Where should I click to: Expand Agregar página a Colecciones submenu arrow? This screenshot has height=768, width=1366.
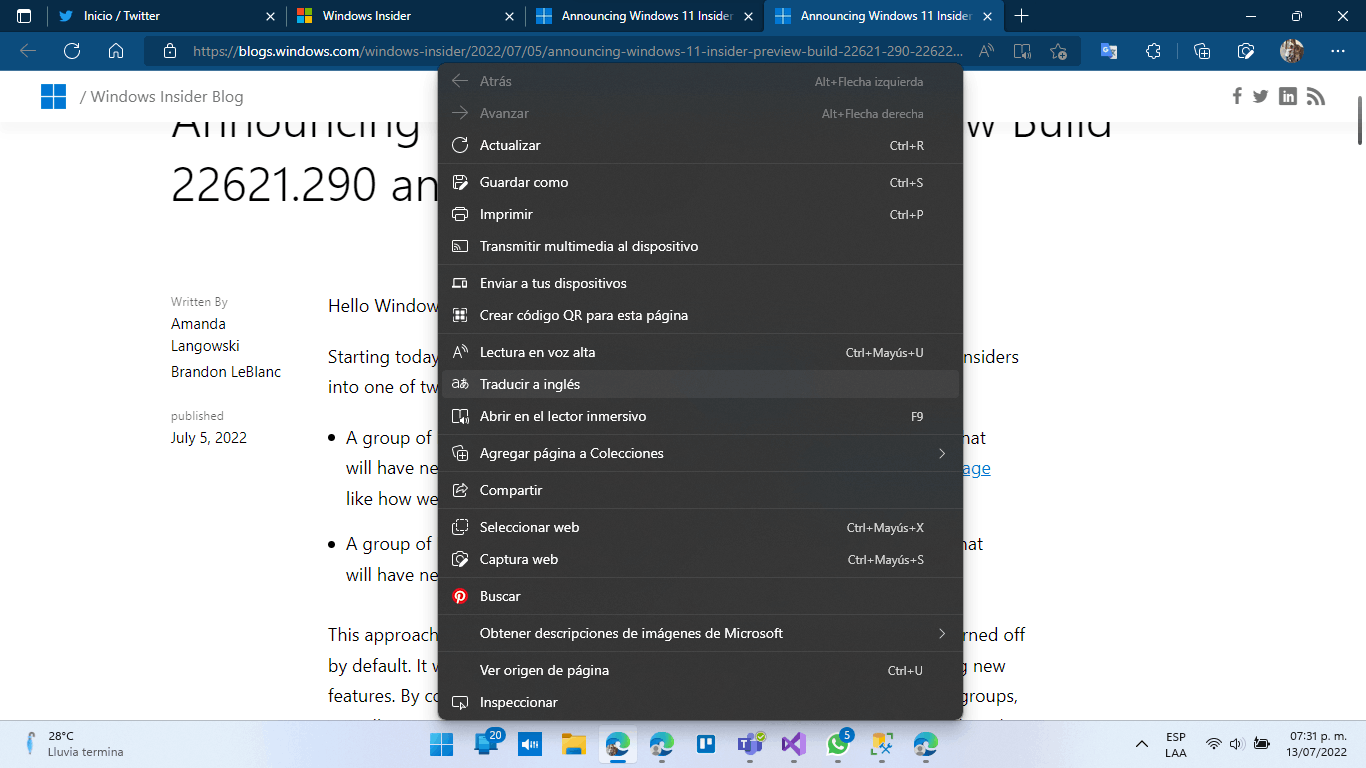point(941,453)
